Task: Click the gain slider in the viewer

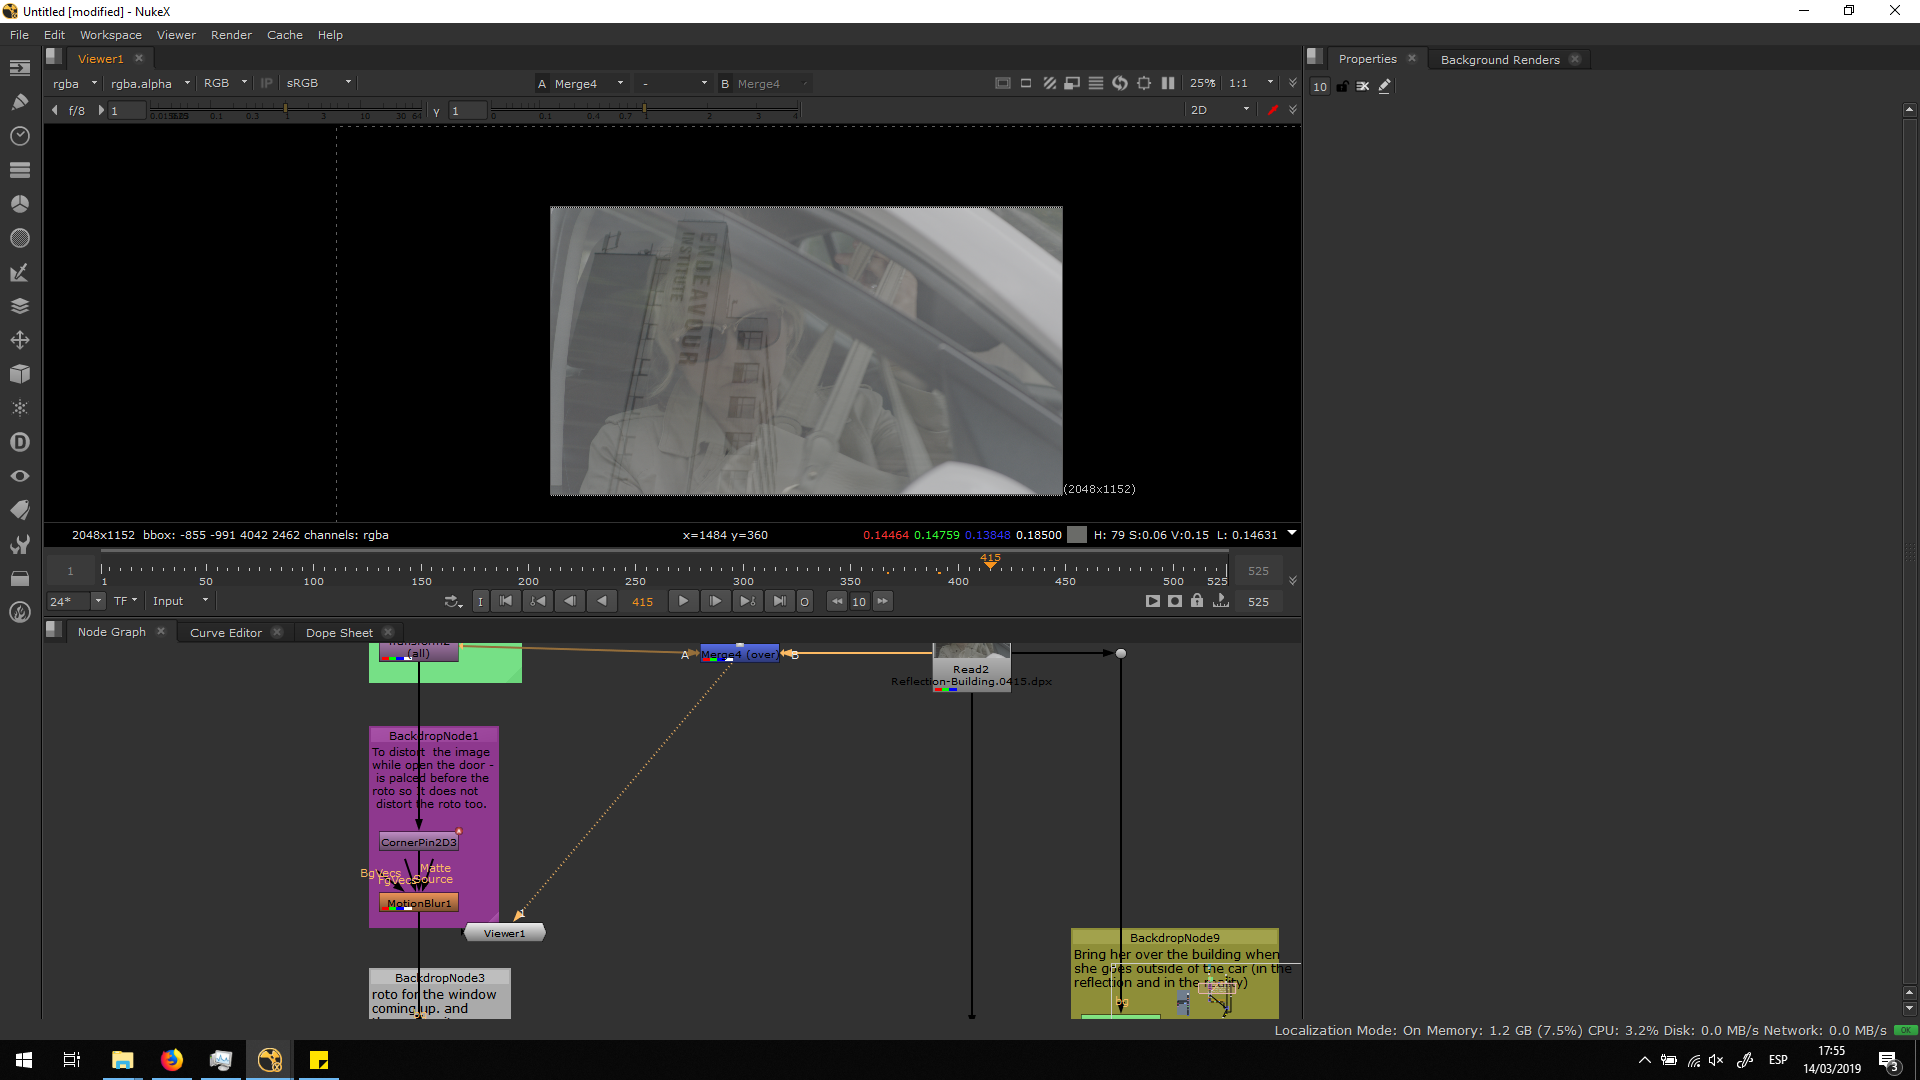Action: [285, 110]
